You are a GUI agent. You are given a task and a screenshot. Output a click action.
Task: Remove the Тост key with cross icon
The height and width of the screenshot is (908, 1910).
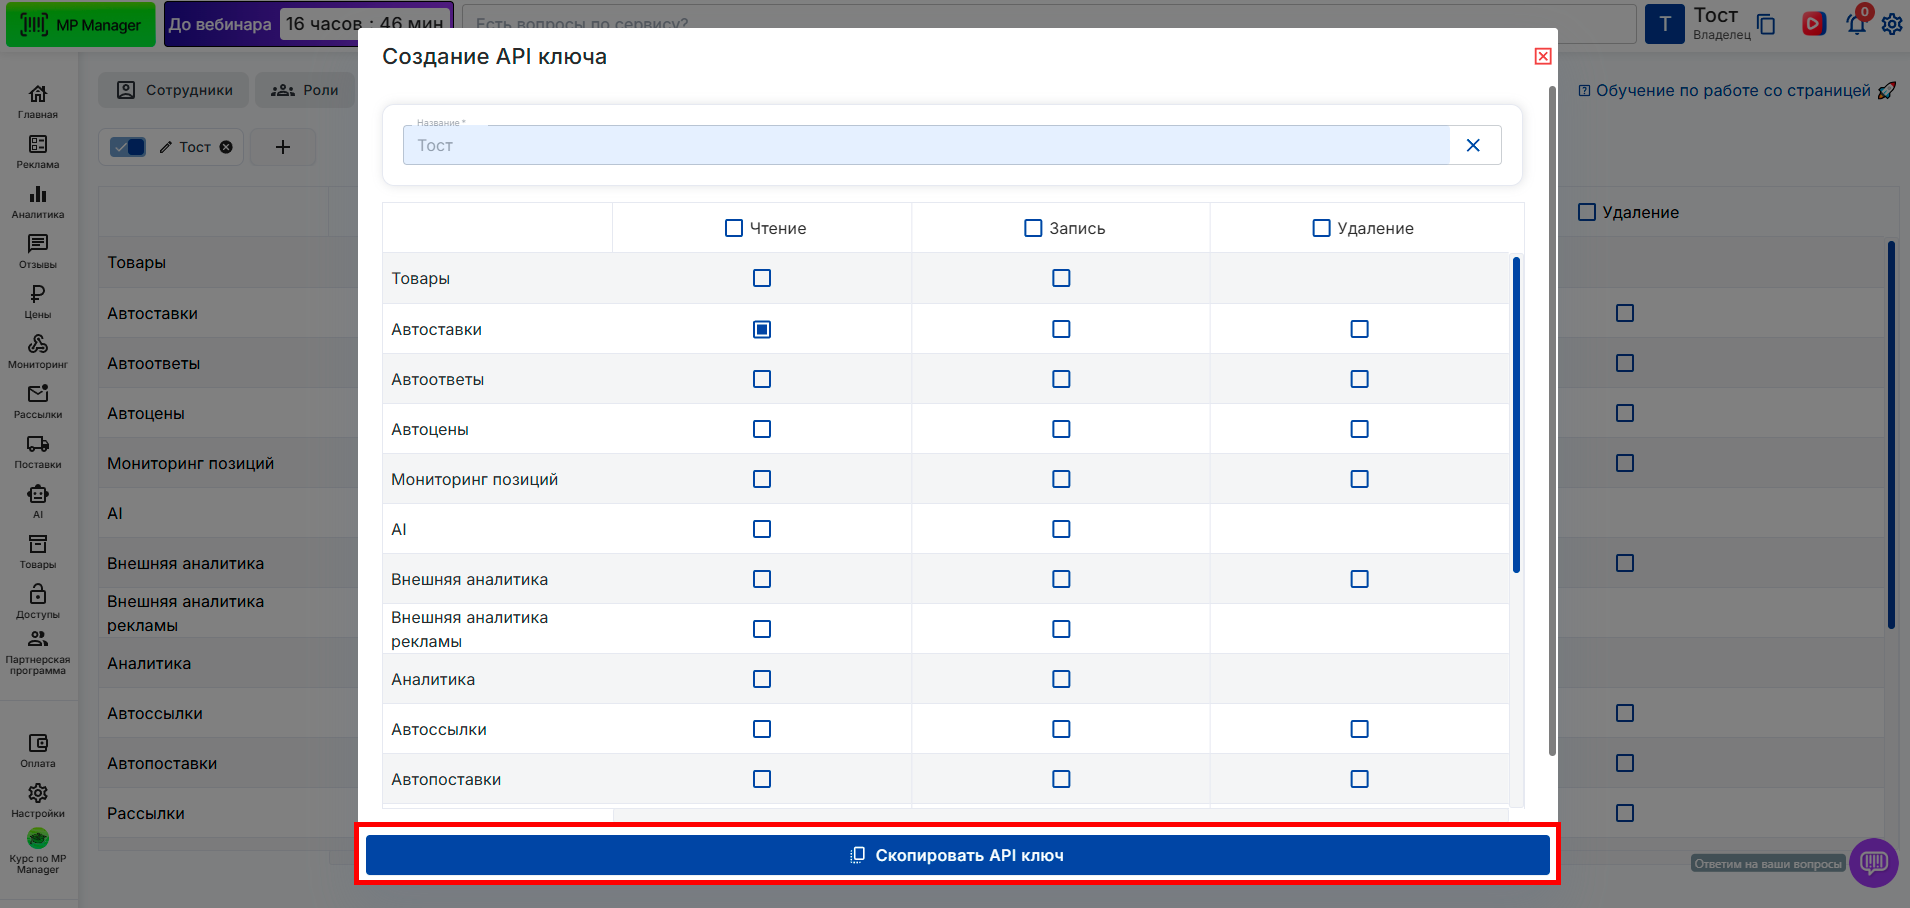pos(226,147)
